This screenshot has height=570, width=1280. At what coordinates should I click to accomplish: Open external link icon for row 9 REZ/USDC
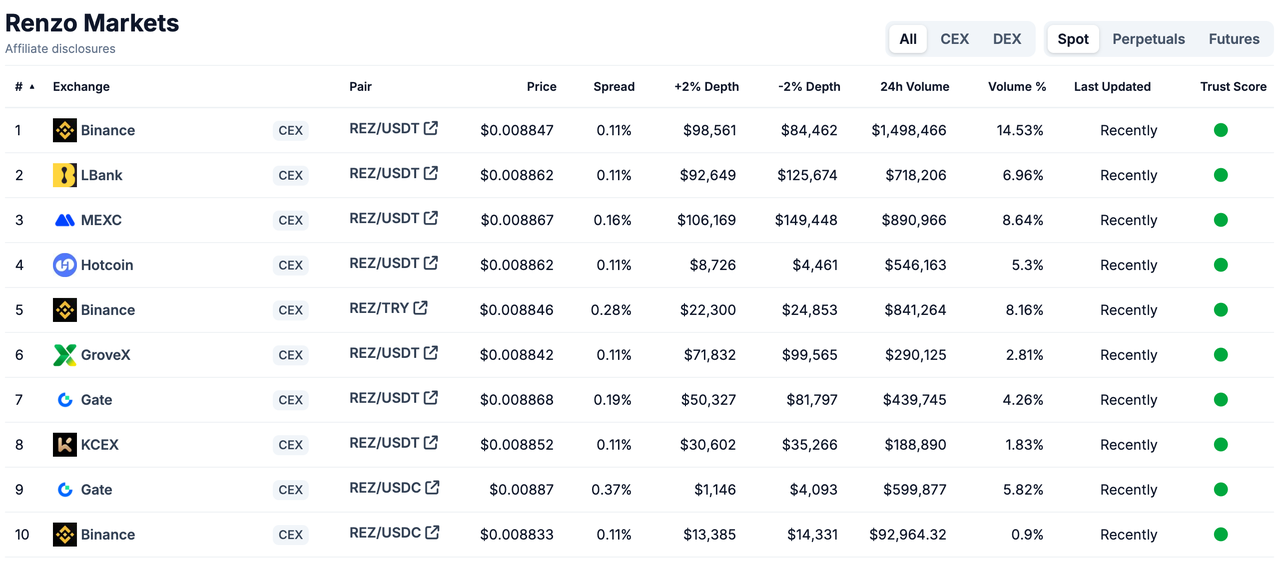(x=432, y=488)
